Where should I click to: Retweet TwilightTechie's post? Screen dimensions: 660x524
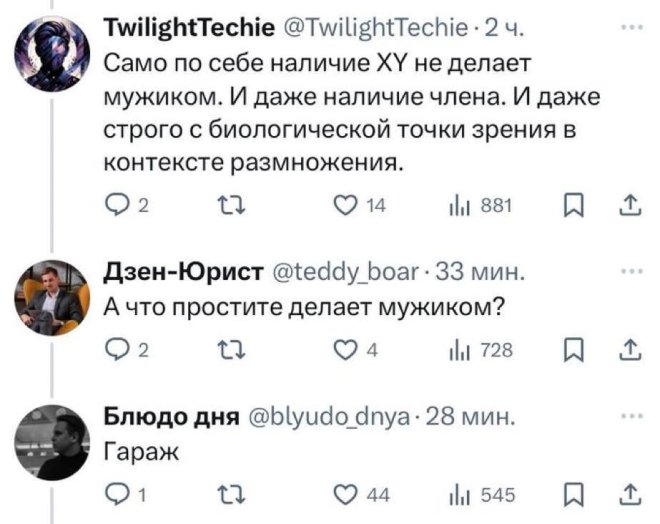coord(224,205)
